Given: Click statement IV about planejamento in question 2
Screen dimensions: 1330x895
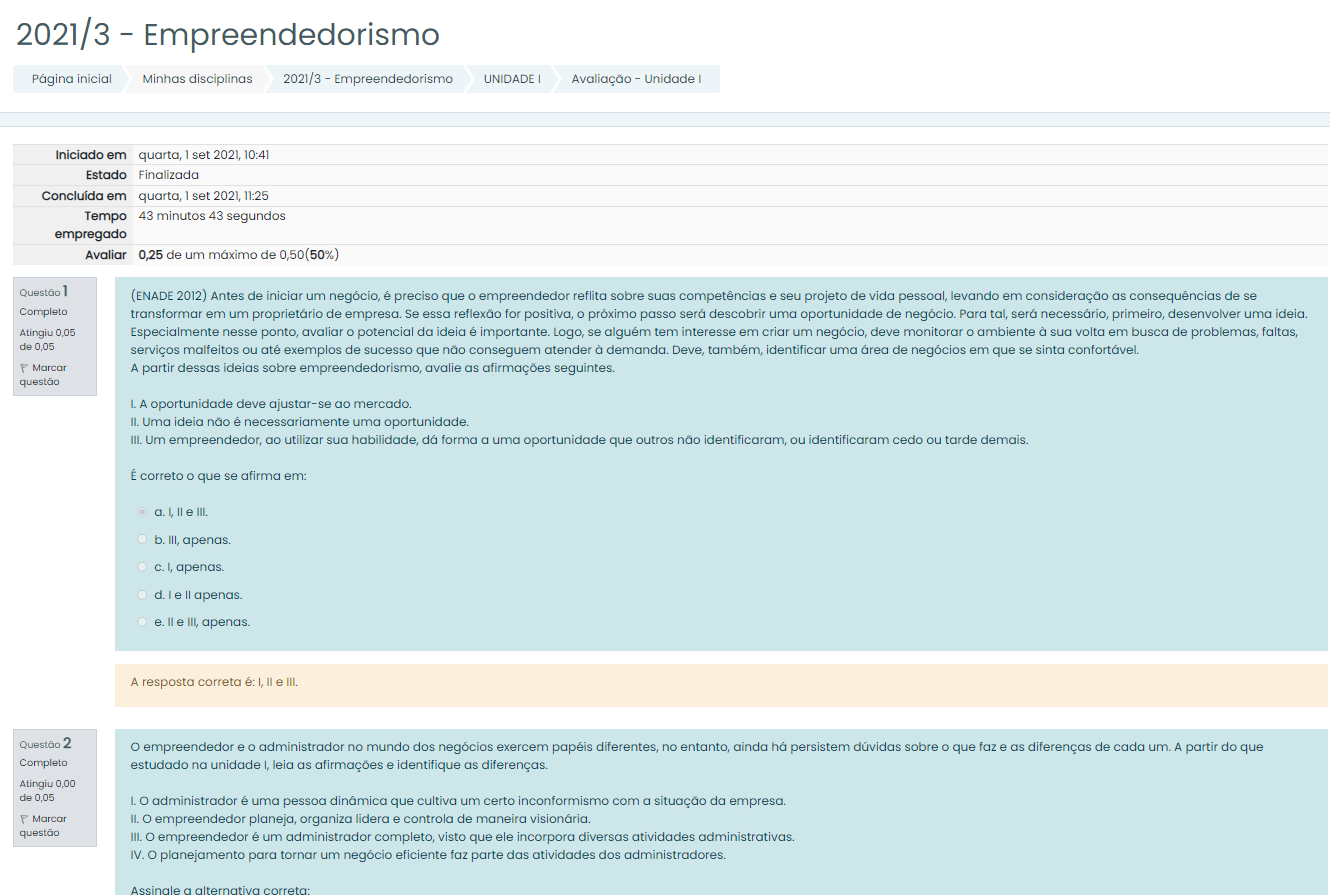Looking at the screenshot, I should [x=428, y=855].
